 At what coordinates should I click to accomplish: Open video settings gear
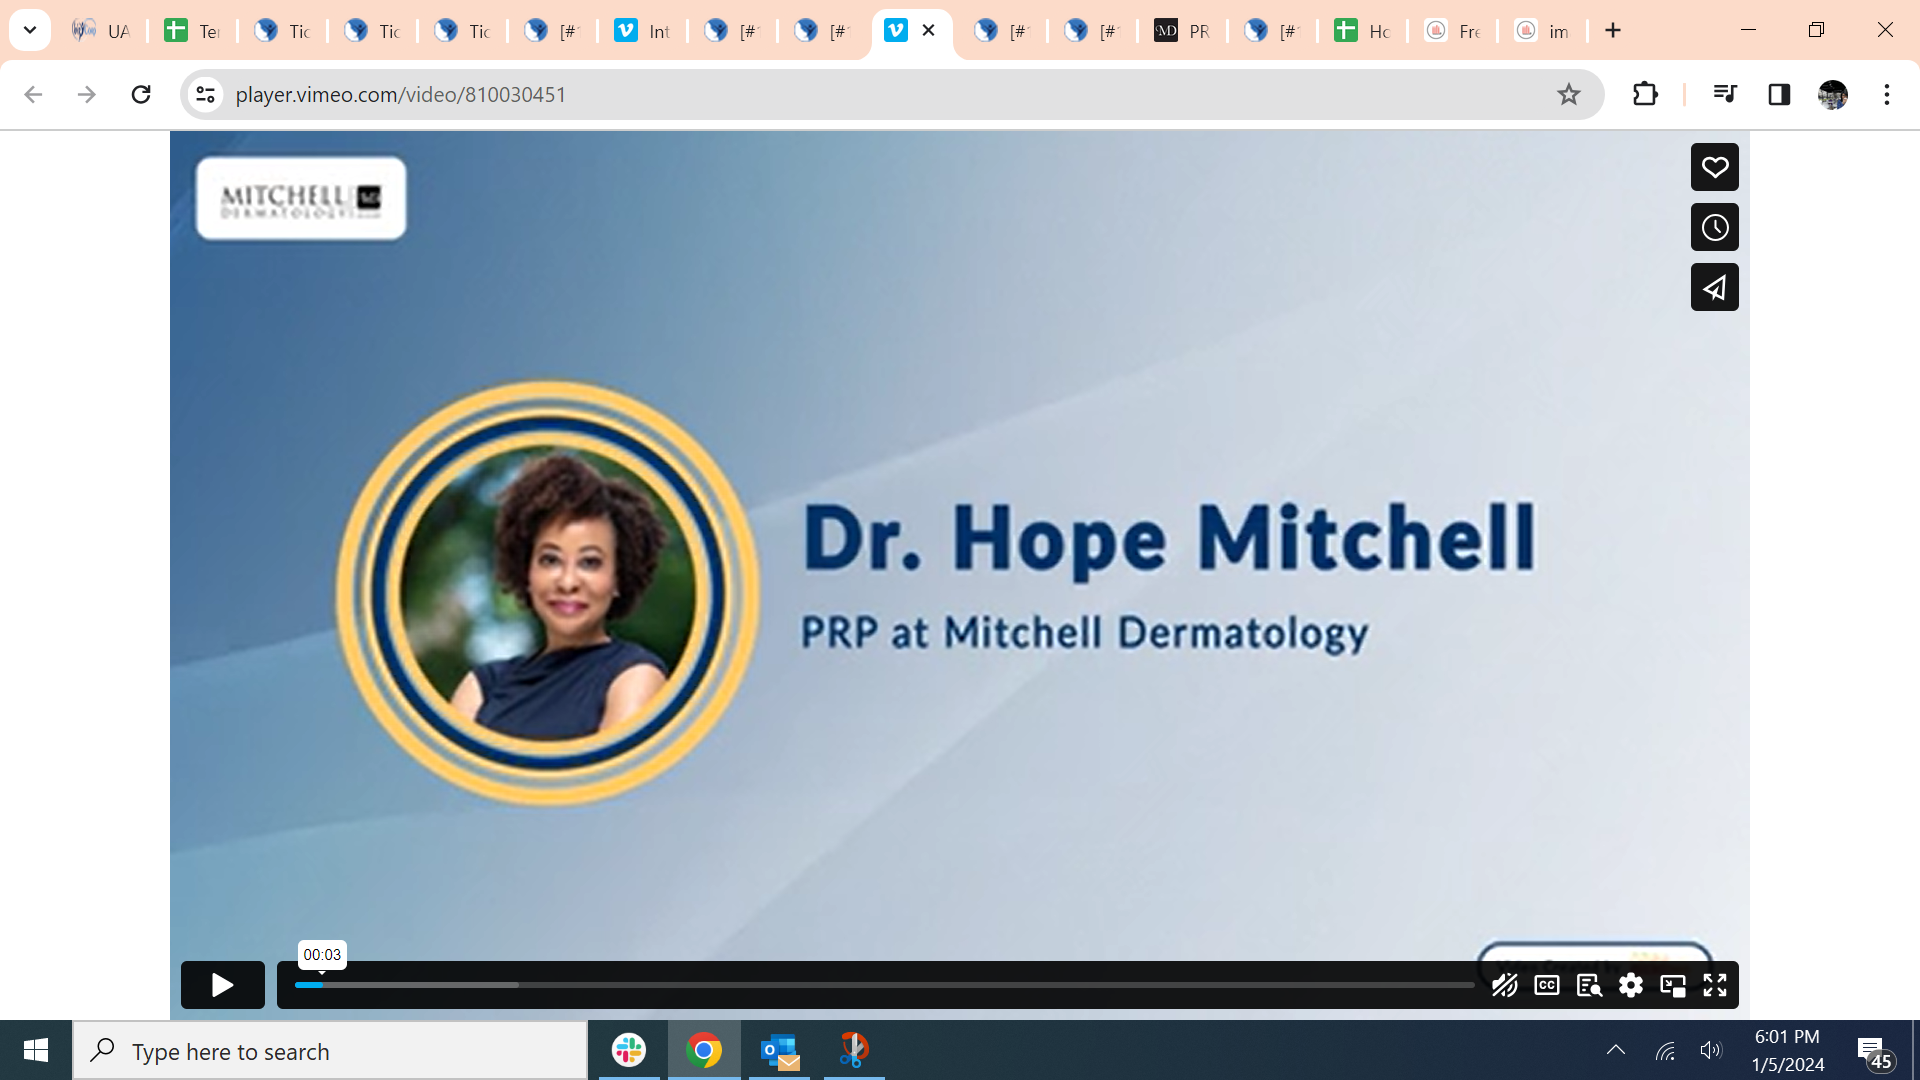coord(1630,985)
